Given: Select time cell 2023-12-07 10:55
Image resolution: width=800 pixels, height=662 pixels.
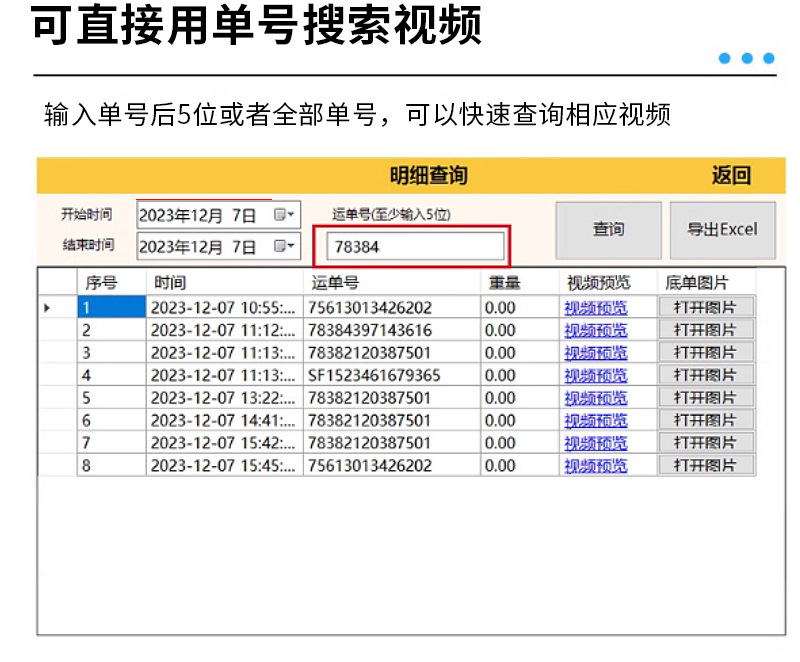Looking at the screenshot, I should 225,308.
